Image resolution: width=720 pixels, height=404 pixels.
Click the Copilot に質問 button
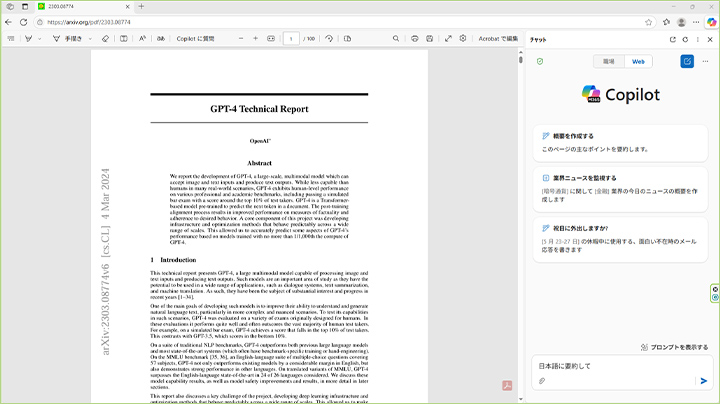[x=195, y=39]
